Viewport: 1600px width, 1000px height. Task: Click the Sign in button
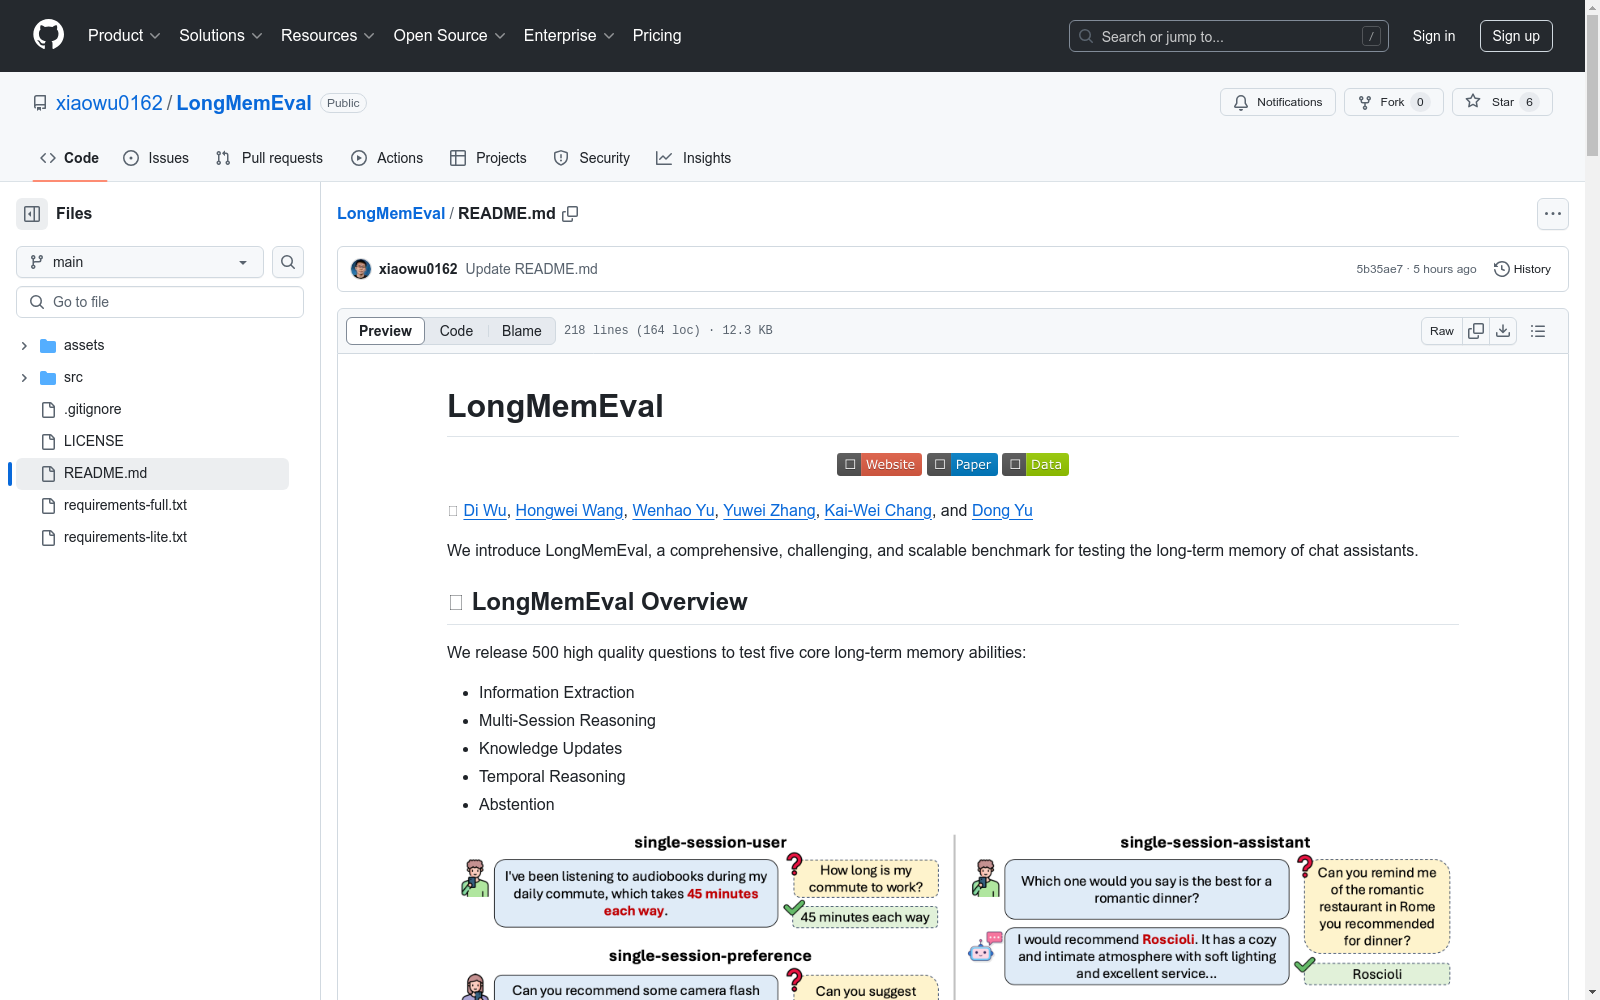[1433, 36]
